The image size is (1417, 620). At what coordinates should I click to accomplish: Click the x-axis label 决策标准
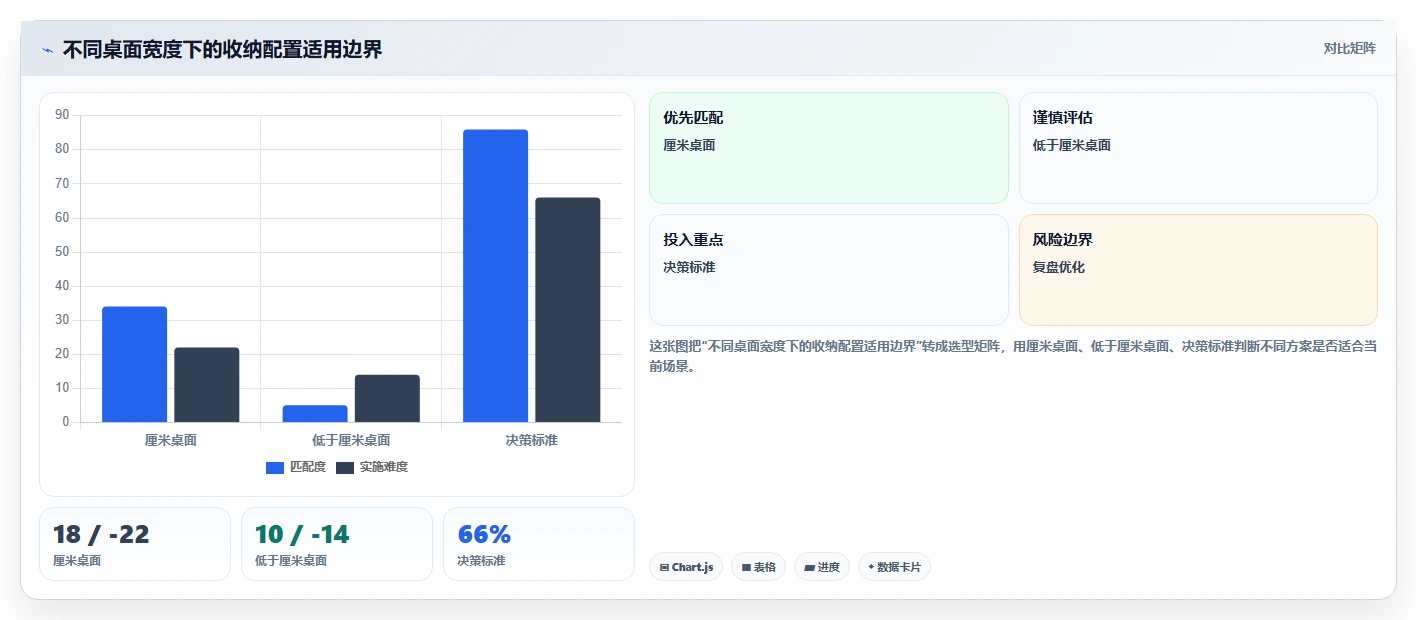click(532, 440)
